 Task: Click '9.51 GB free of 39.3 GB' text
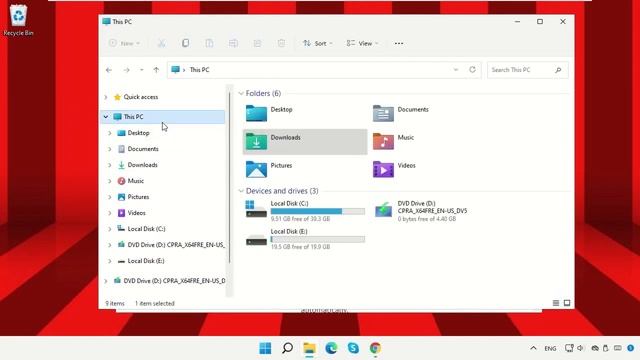[300, 219]
